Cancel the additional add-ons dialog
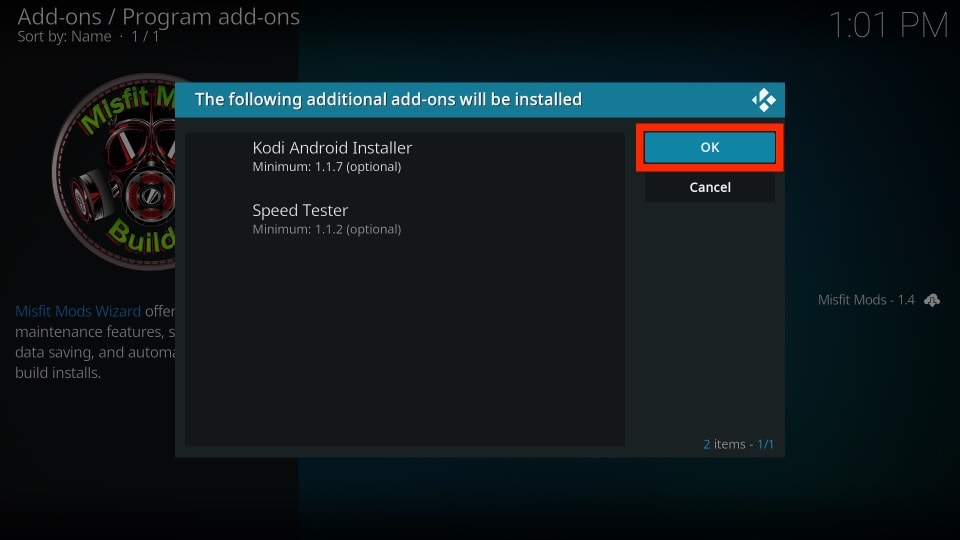960x540 pixels. 710,187
